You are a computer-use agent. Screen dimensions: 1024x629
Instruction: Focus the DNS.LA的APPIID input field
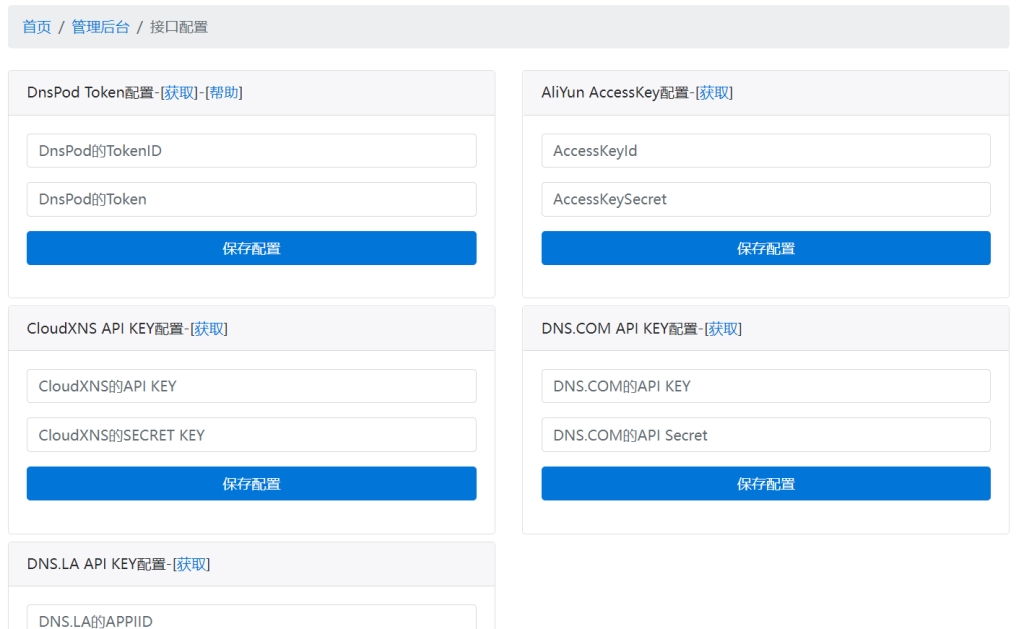point(251,617)
